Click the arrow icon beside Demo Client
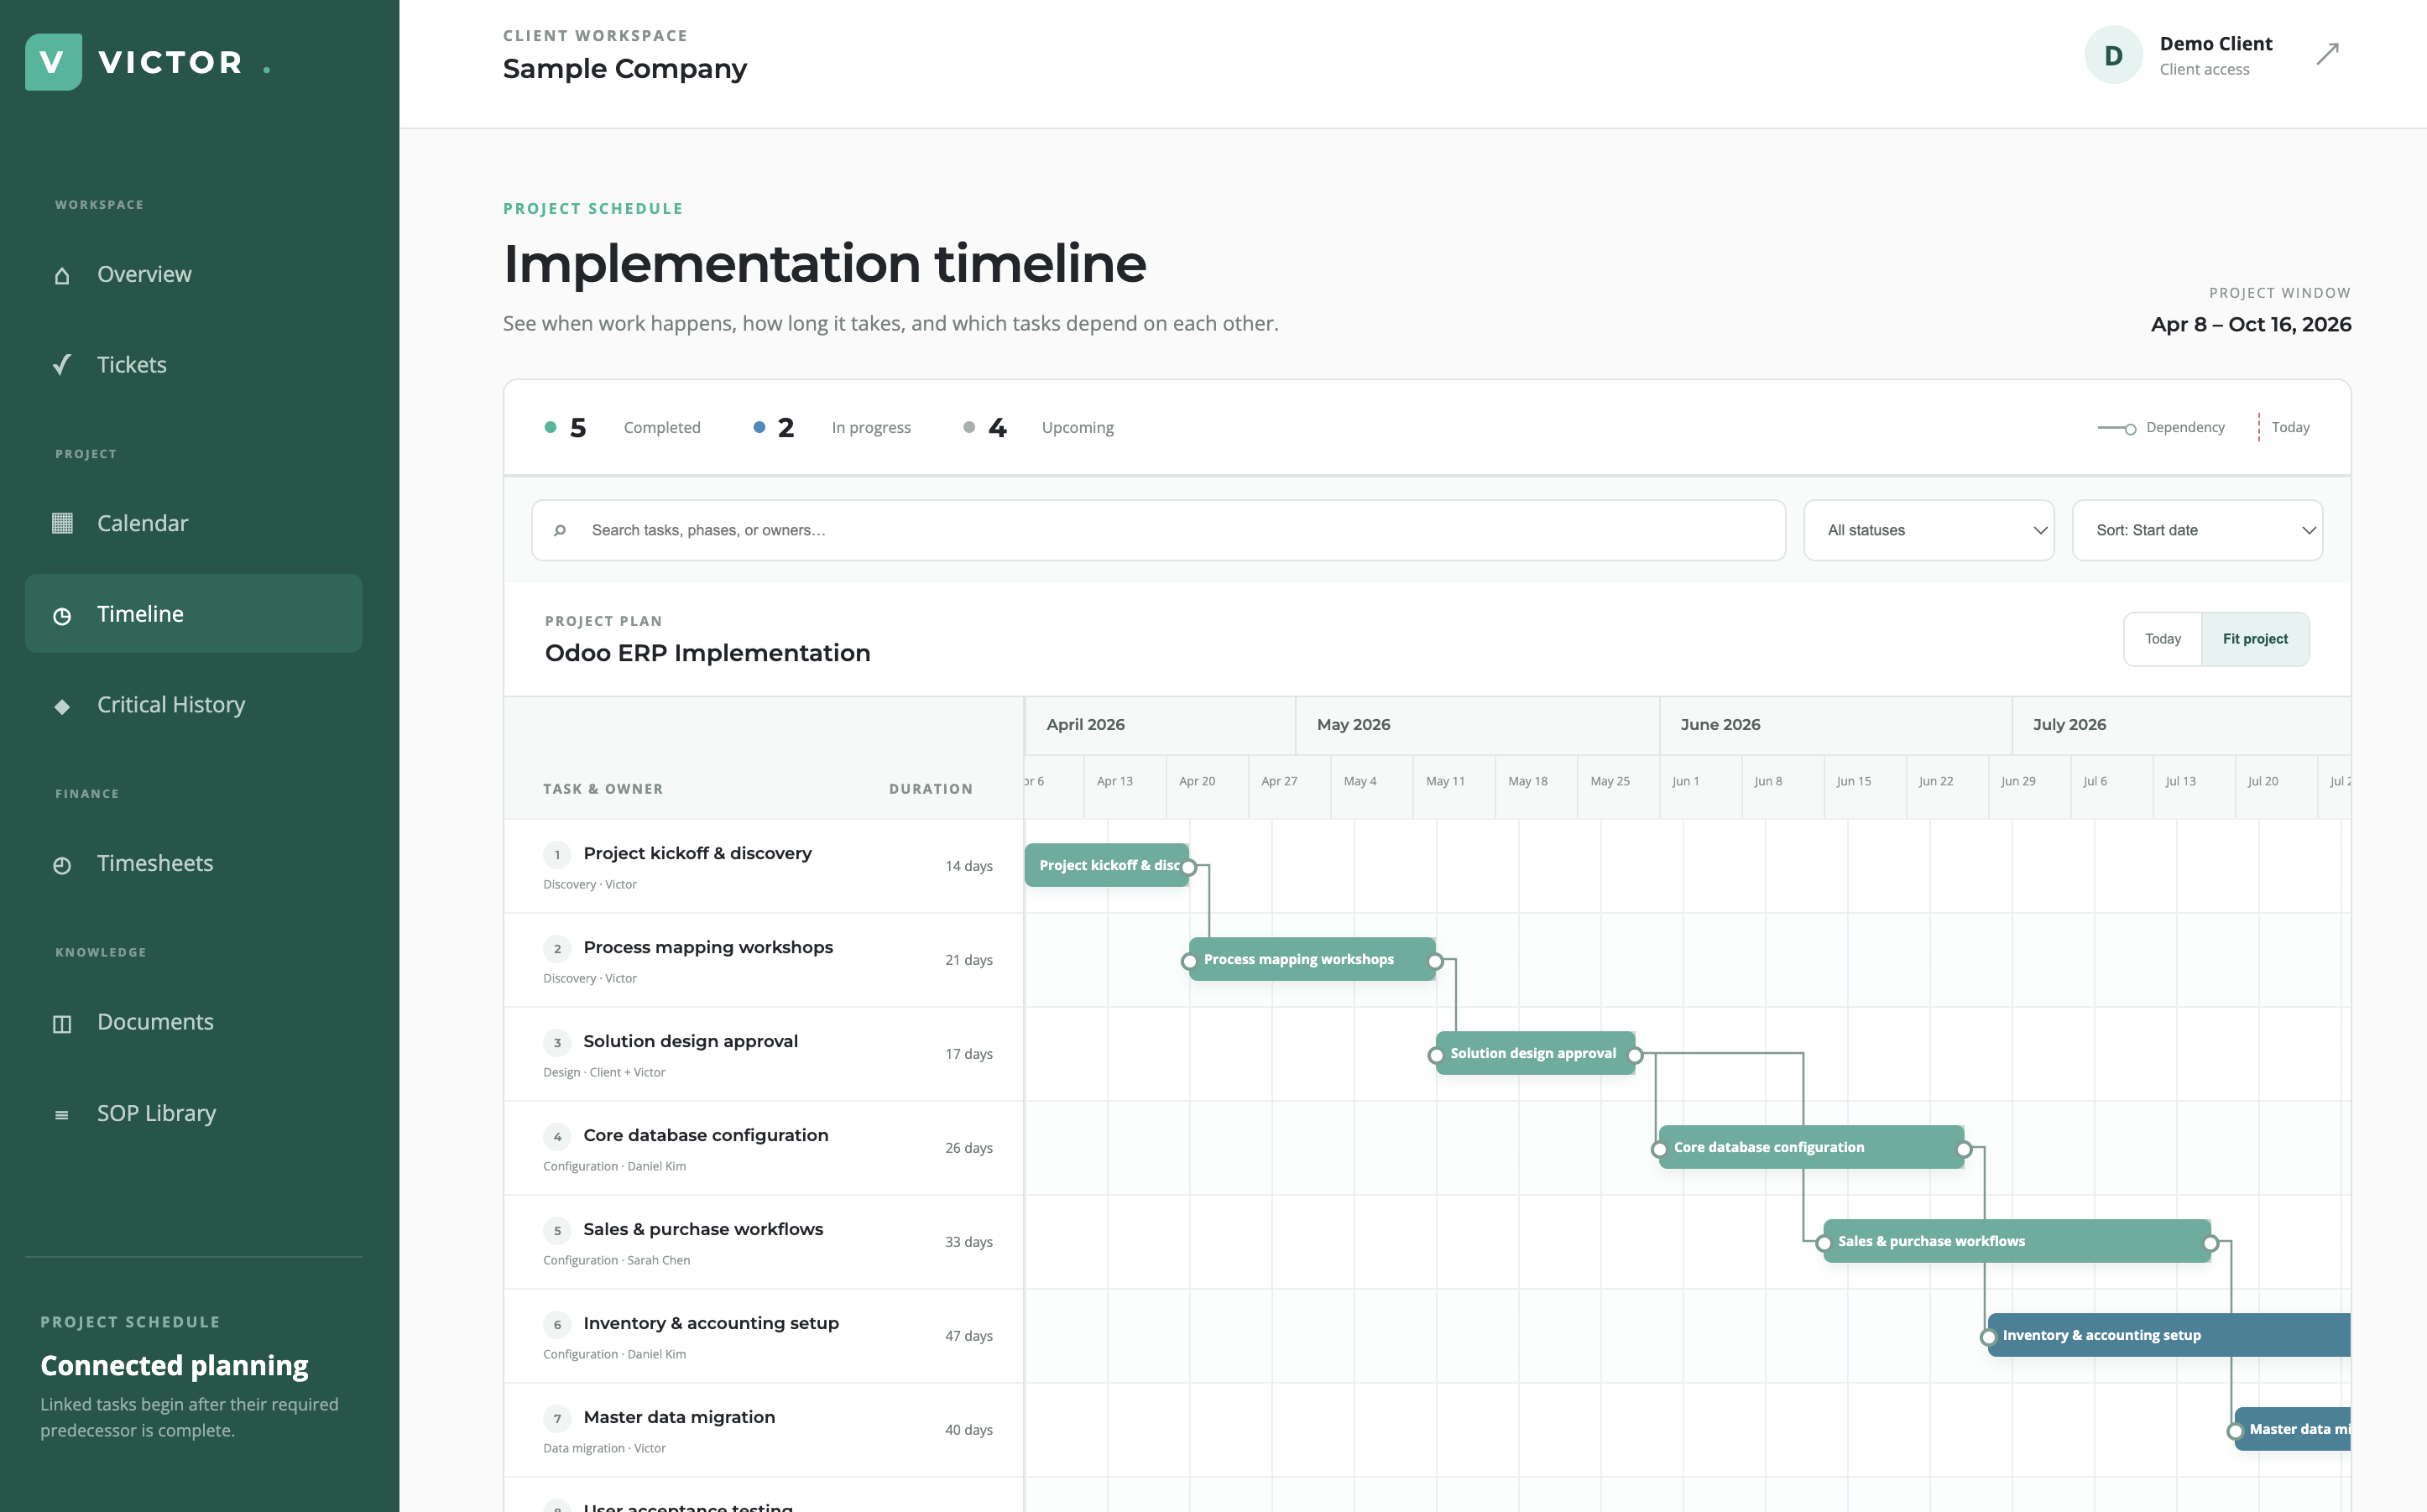The height and width of the screenshot is (1512, 2427). (x=2327, y=54)
